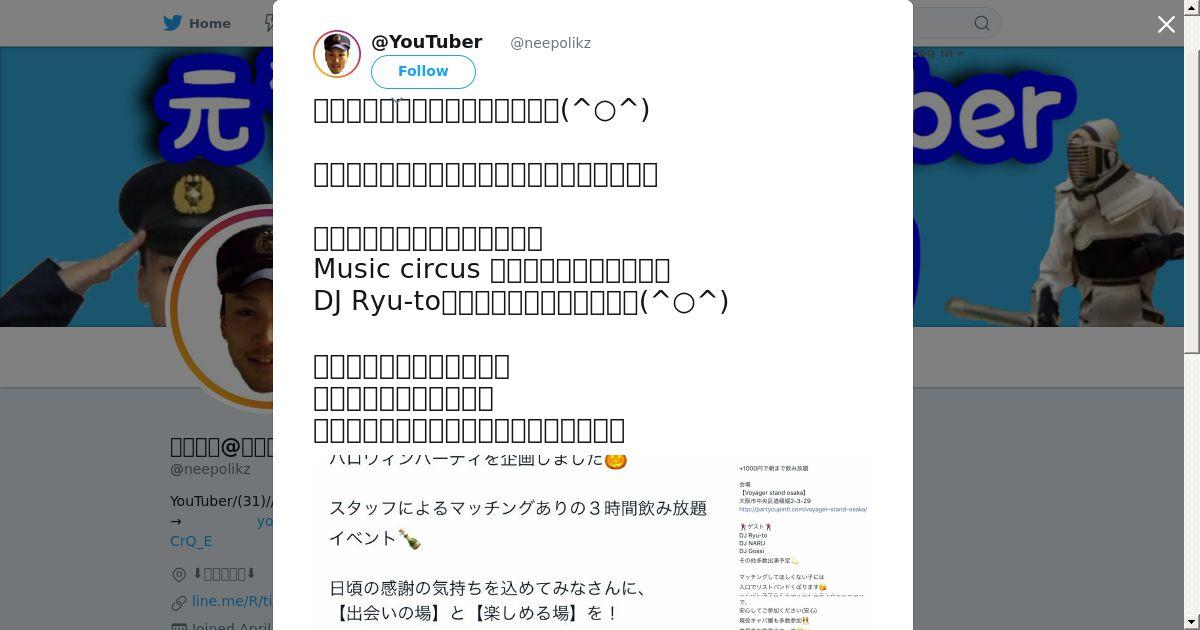
Task: Click the Home navigation label
Action: click(x=210, y=23)
